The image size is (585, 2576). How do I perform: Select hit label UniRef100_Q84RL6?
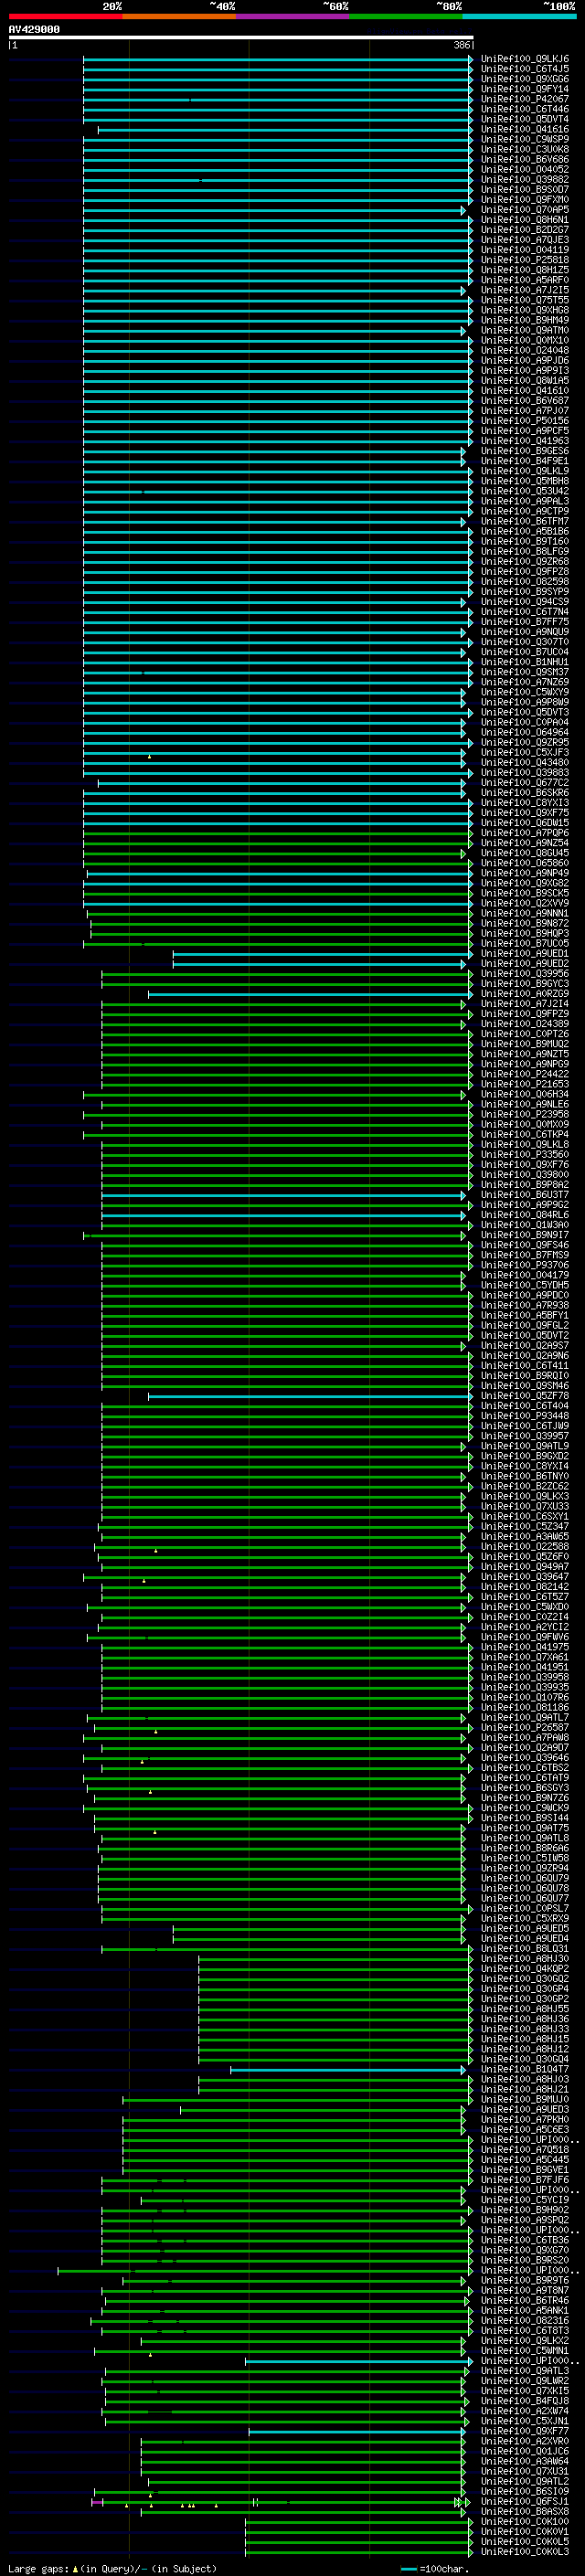point(525,1215)
